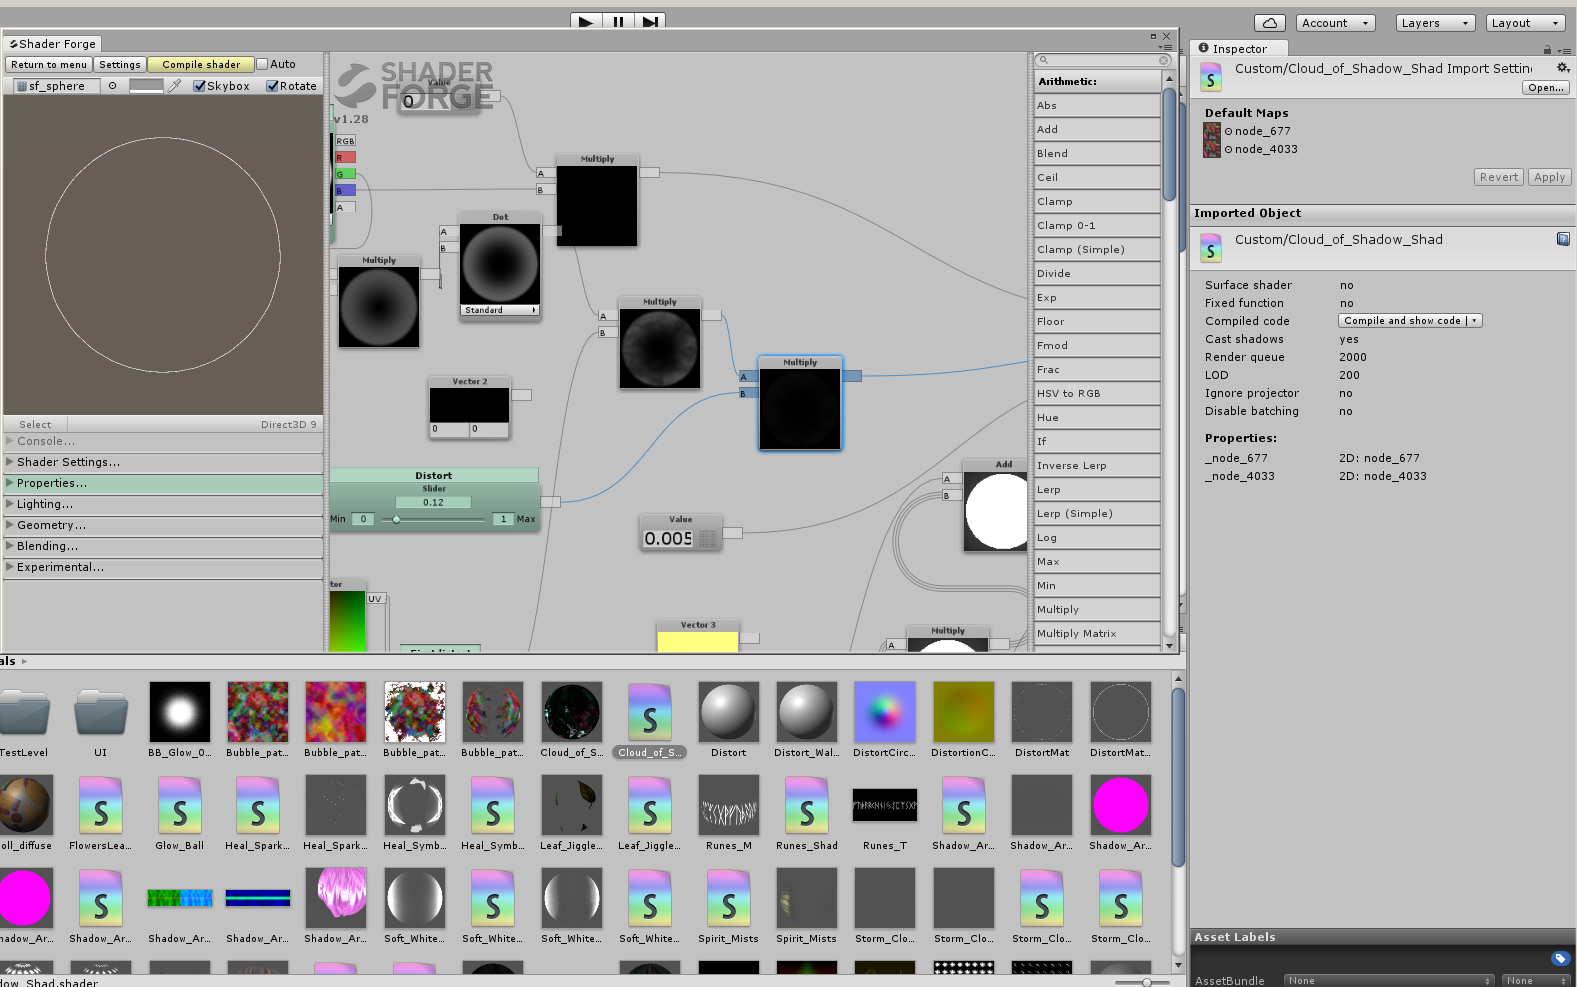Click the project thumbnail size slider

(1145, 982)
